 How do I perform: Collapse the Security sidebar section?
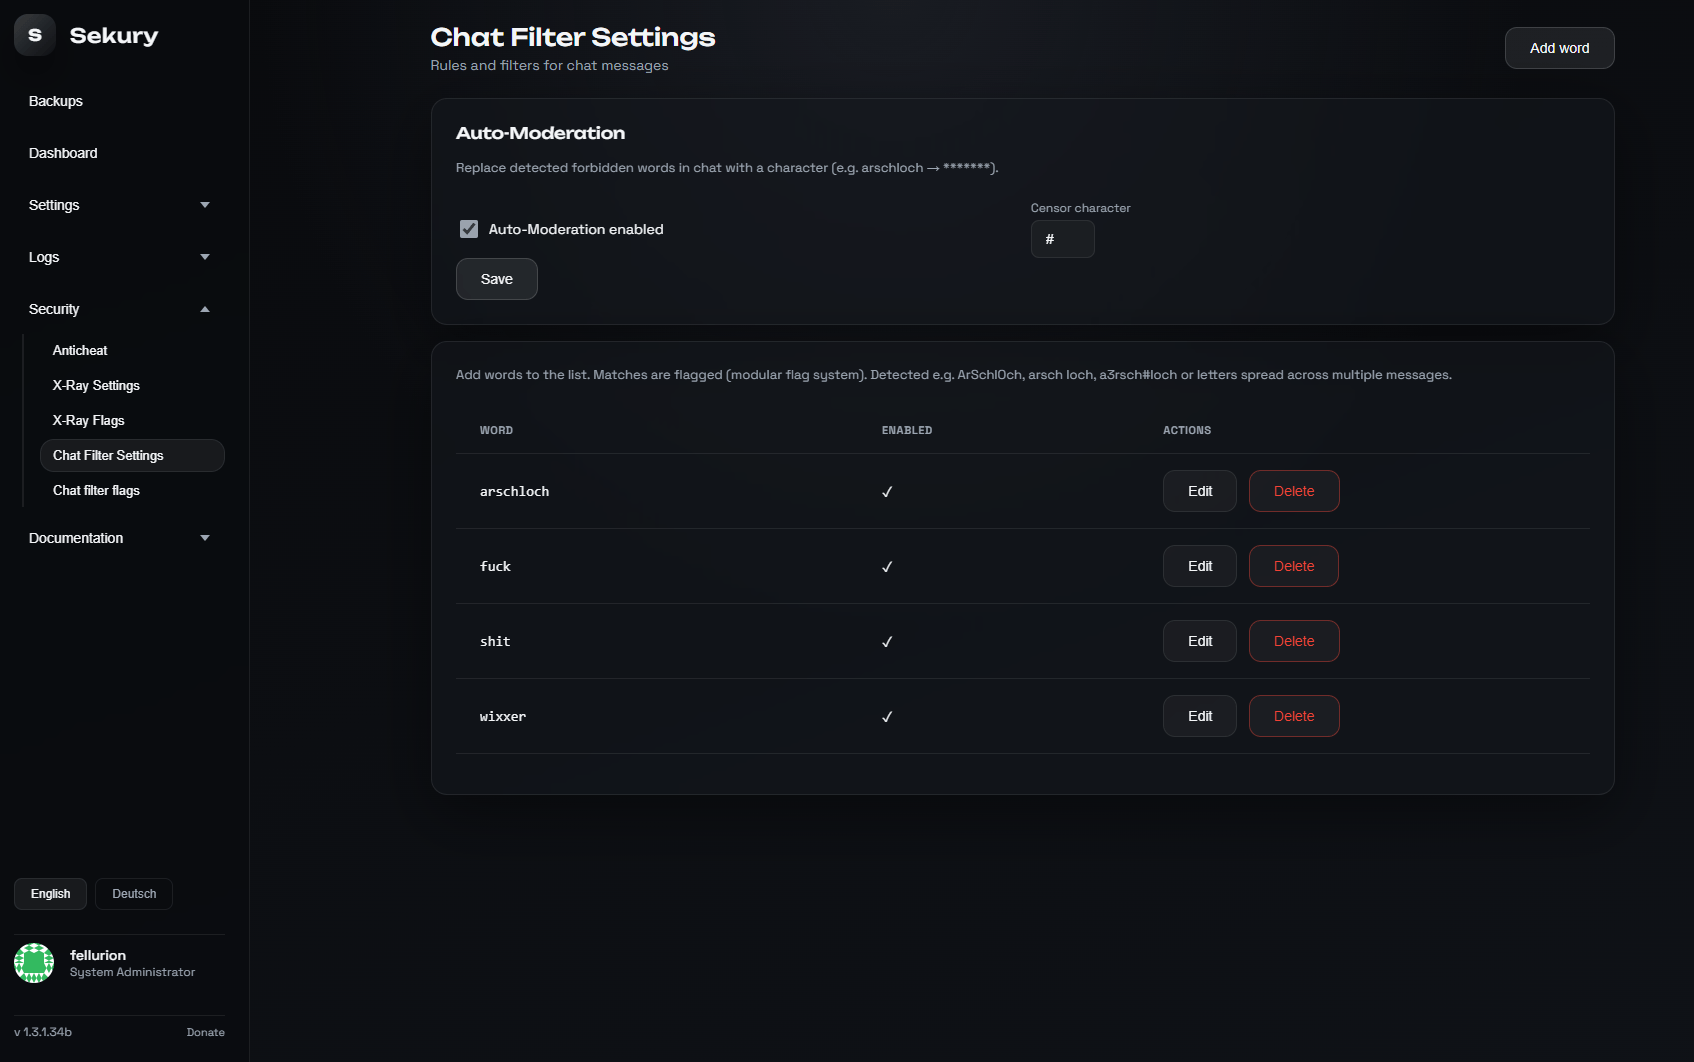click(119, 309)
